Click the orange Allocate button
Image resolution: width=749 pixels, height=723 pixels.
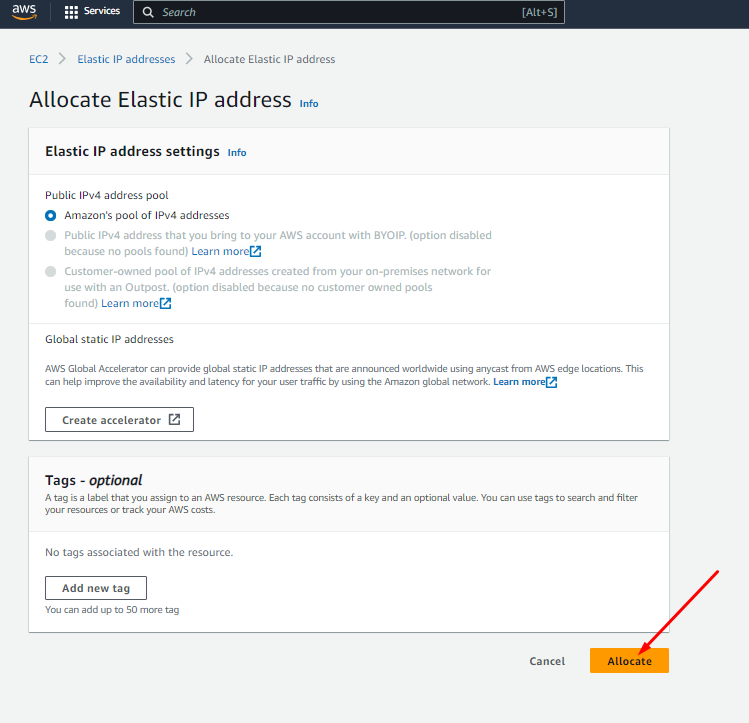(x=629, y=661)
